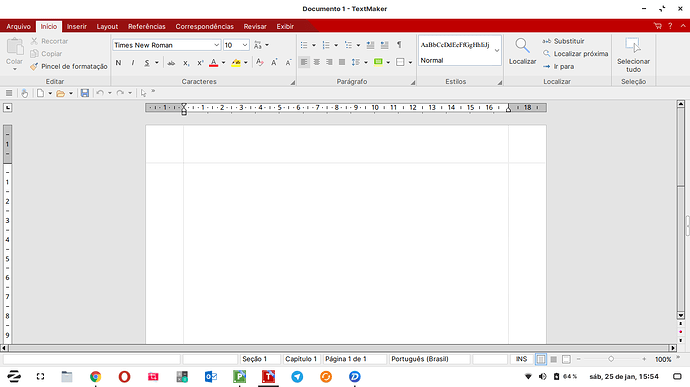Apply red font color

coord(213,63)
